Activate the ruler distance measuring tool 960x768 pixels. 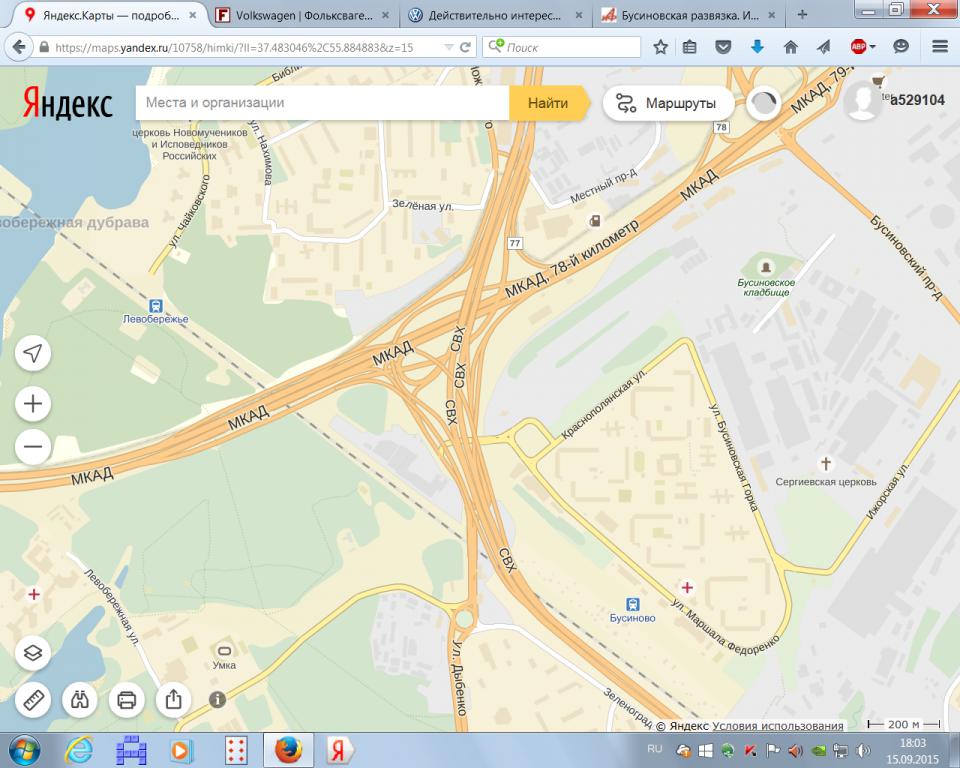tap(34, 699)
